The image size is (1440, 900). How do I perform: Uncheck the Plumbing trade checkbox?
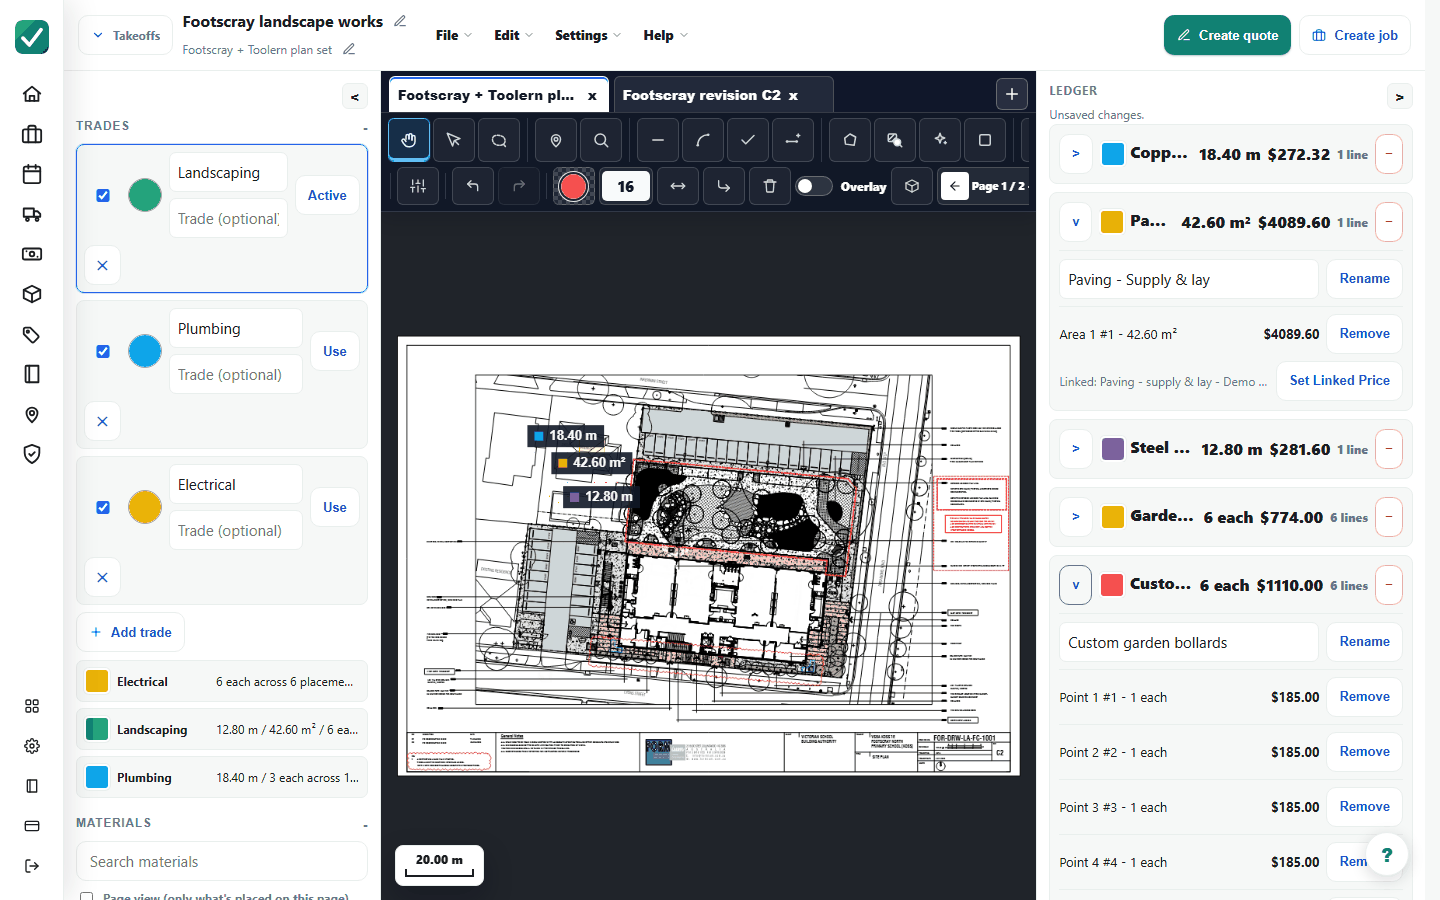(x=103, y=351)
